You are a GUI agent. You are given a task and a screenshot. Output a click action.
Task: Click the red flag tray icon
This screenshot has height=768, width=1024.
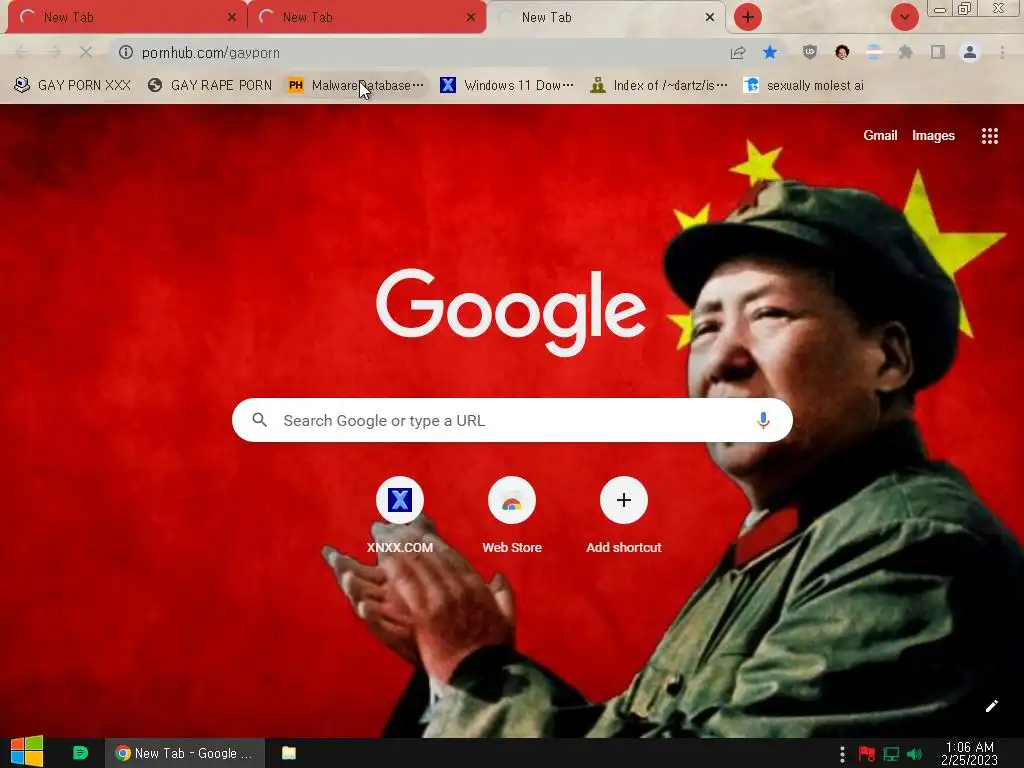click(867, 754)
